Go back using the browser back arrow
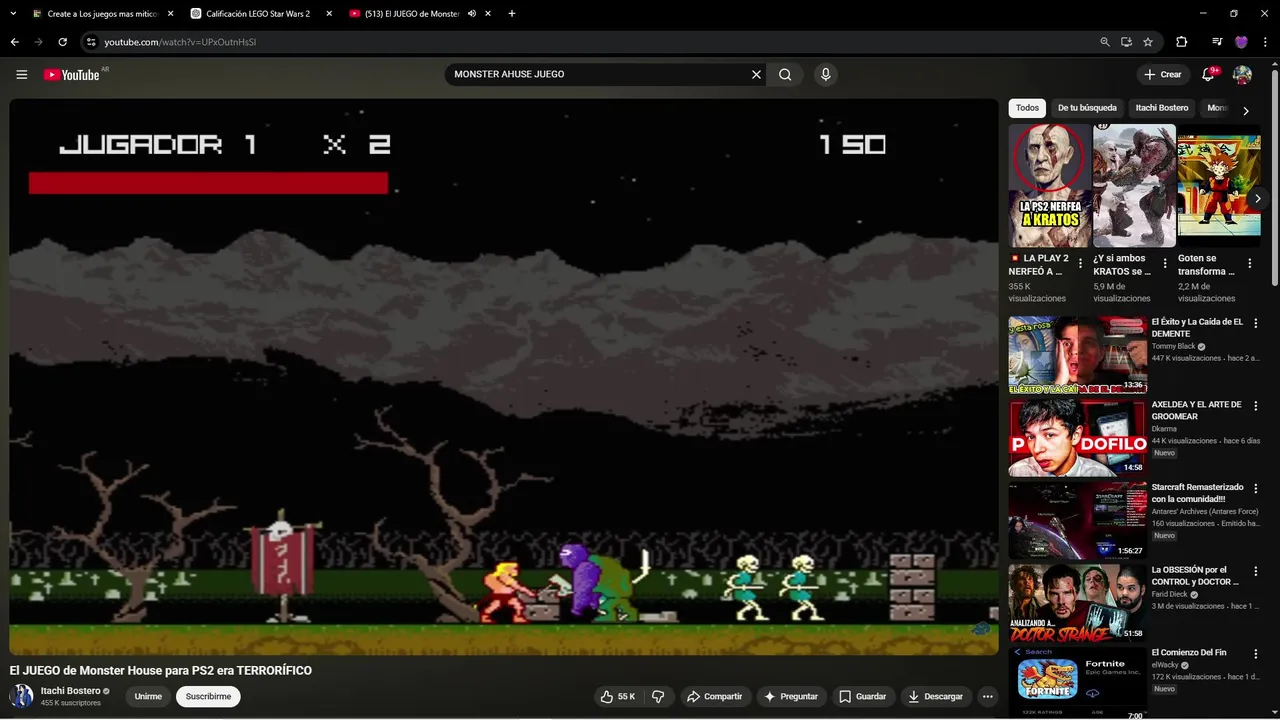Viewport: 1280px width, 720px height. pos(14,42)
